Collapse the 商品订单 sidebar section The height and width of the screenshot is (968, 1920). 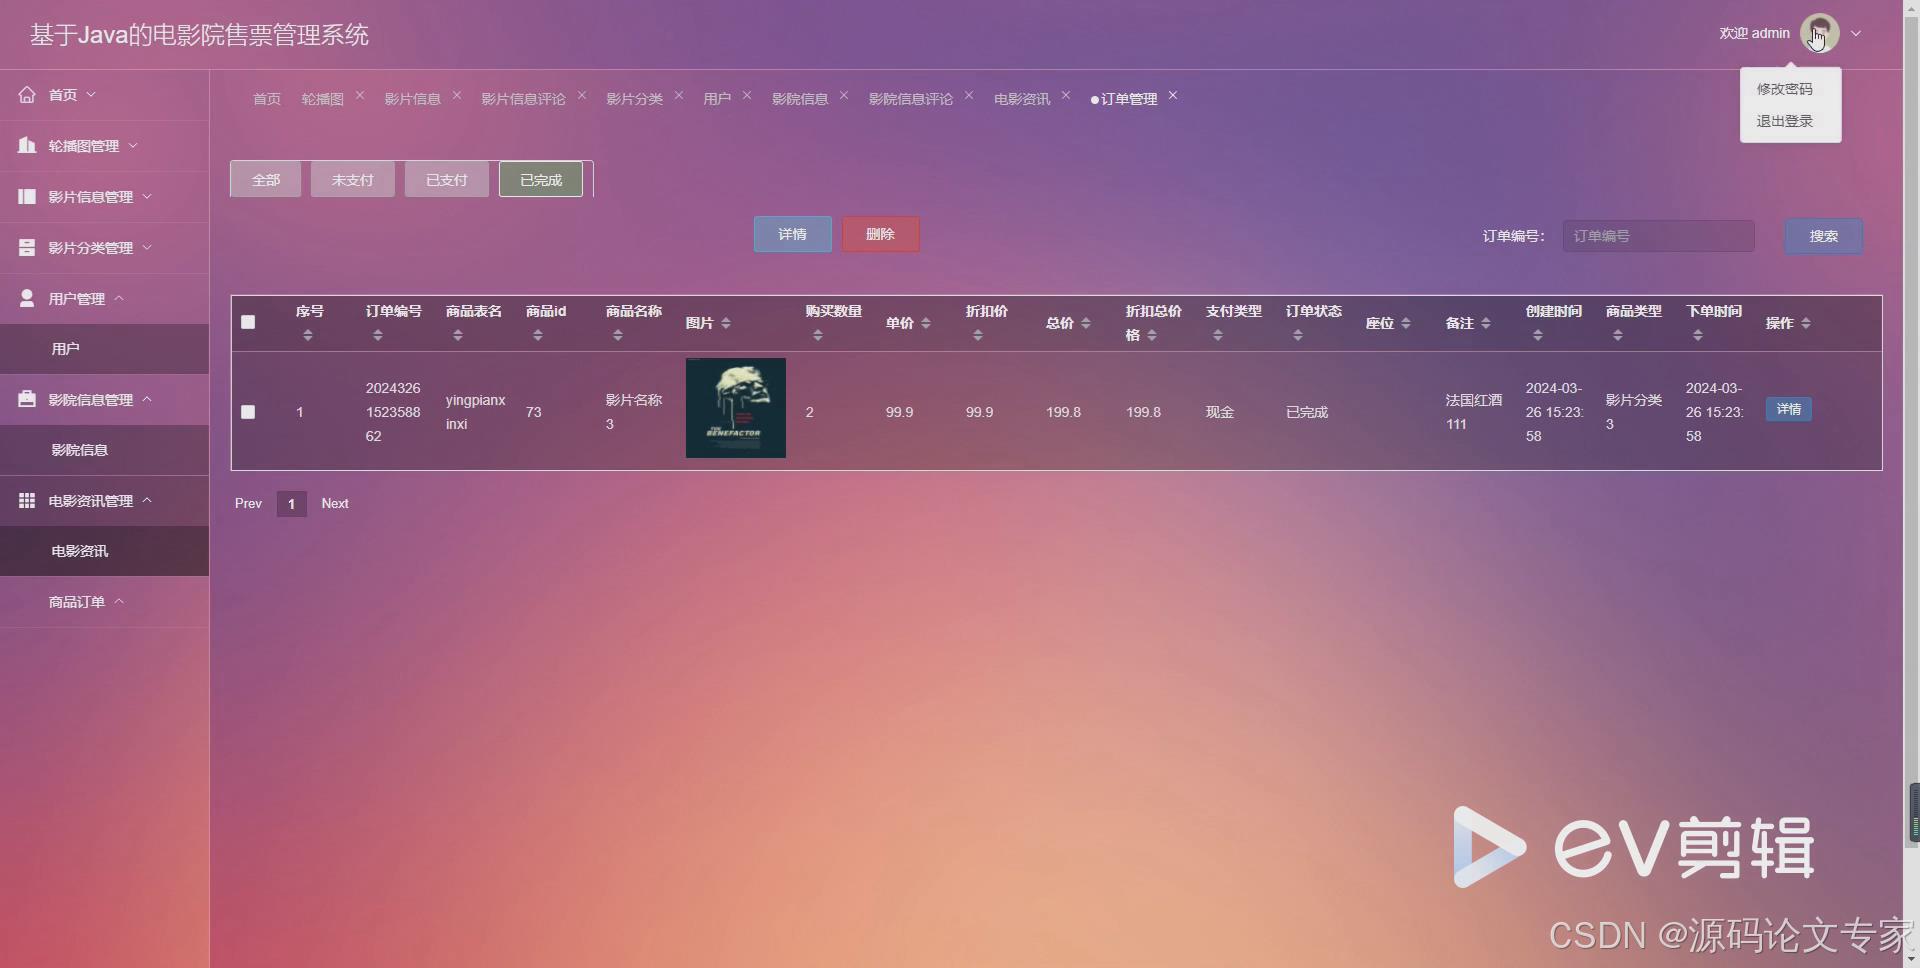tap(120, 601)
